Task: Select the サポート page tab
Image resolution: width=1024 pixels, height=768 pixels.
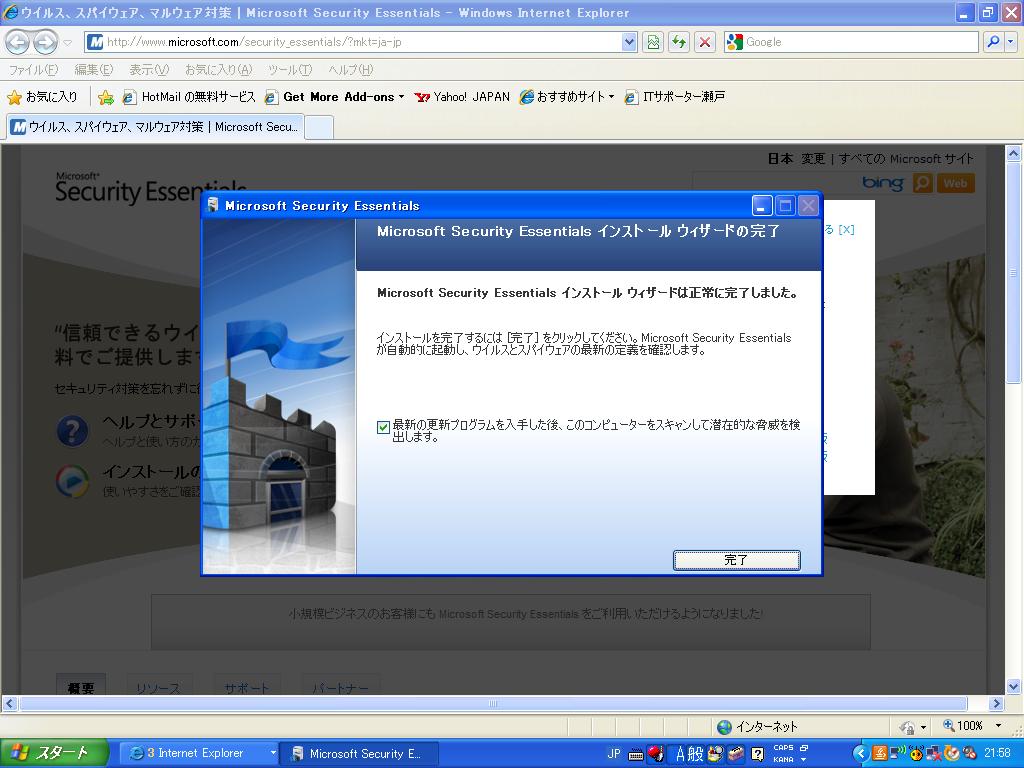Action: [247, 686]
